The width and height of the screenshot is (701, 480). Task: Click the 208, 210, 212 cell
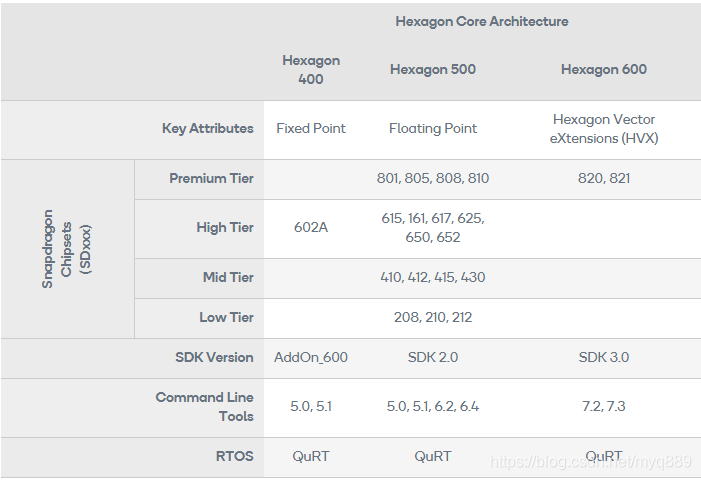point(433,317)
